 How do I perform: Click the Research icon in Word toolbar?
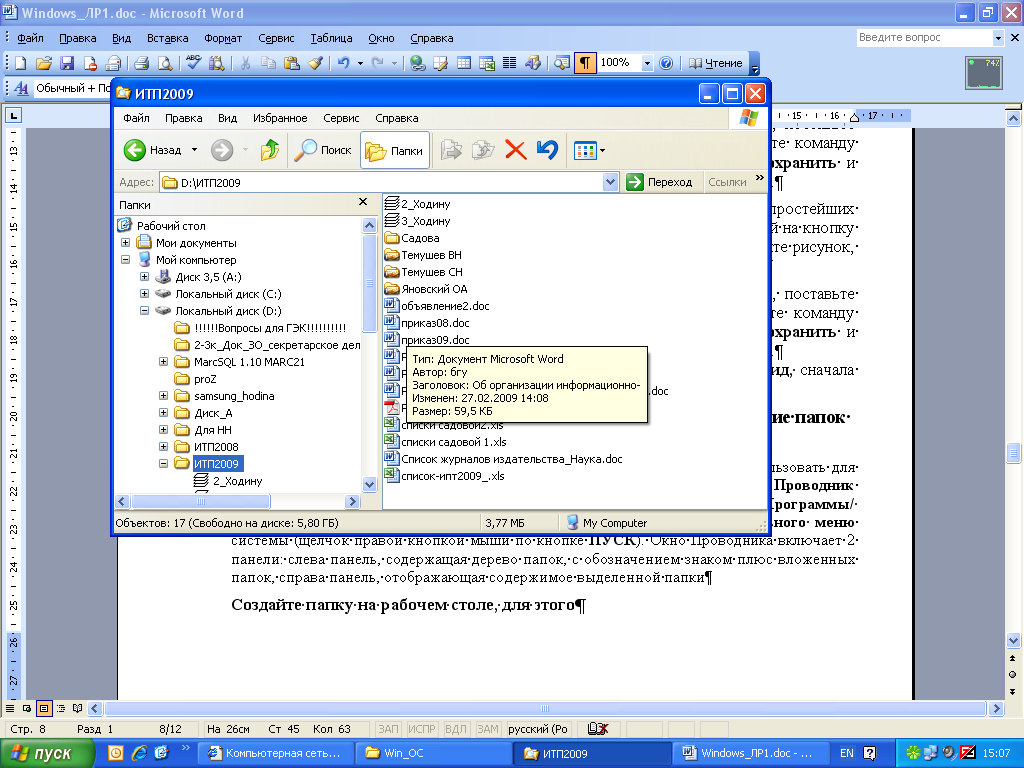click(x=217, y=63)
